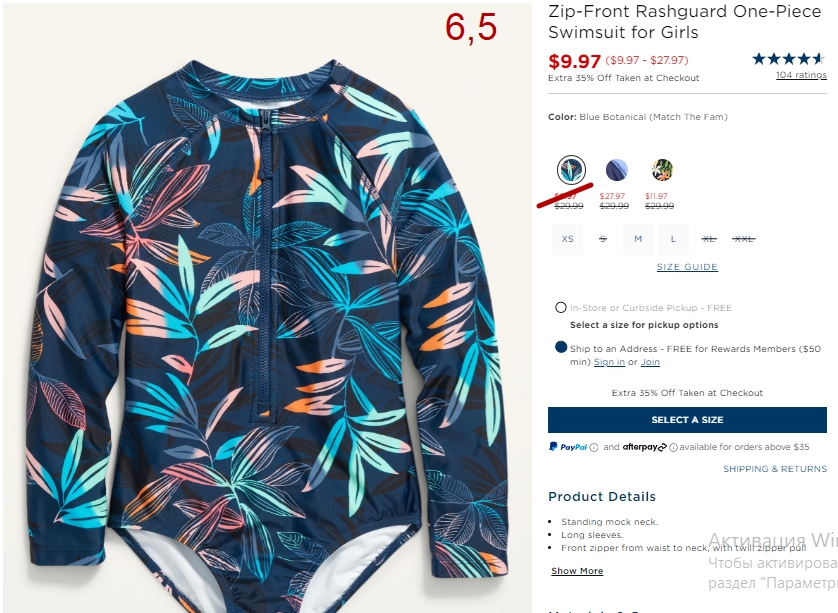Image resolution: width=838 pixels, height=613 pixels.
Task: Click the PayPal logo
Action: (x=568, y=447)
